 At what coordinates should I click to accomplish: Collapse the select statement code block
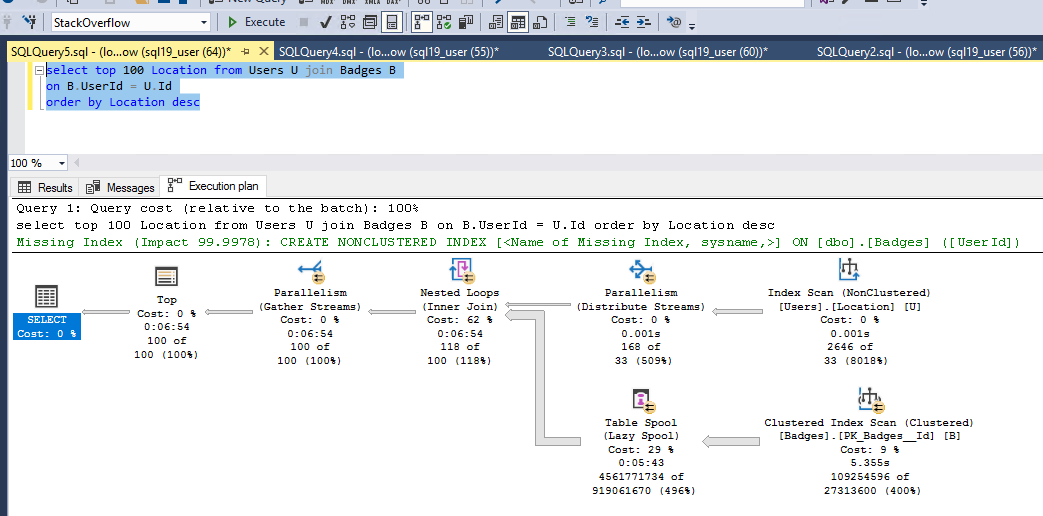pyautogui.click(x=39, y=70)
